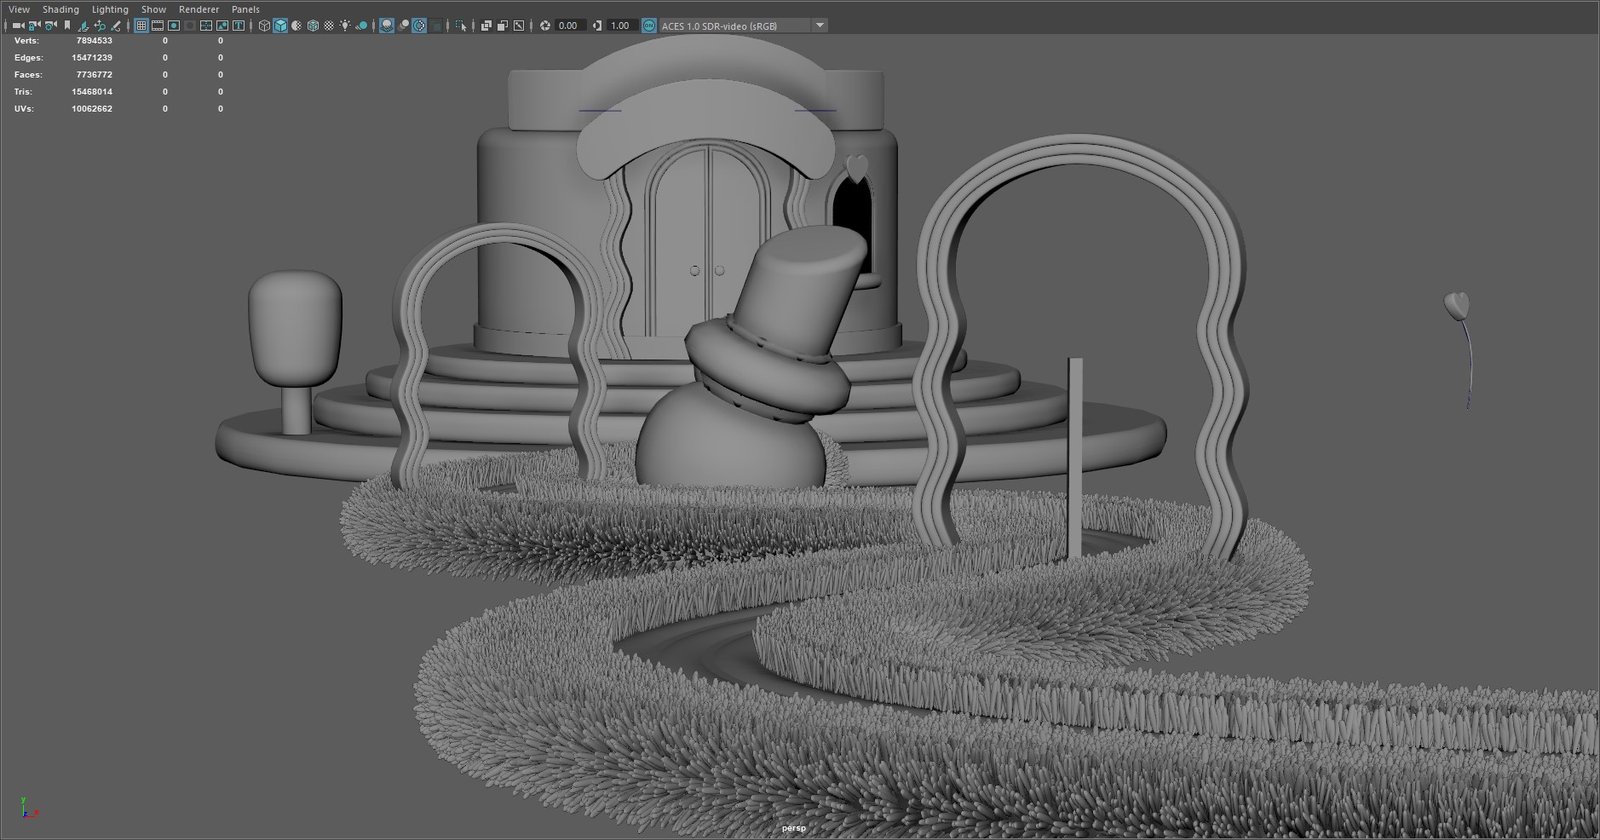Turn on use all lights bulb

point(345,26)
